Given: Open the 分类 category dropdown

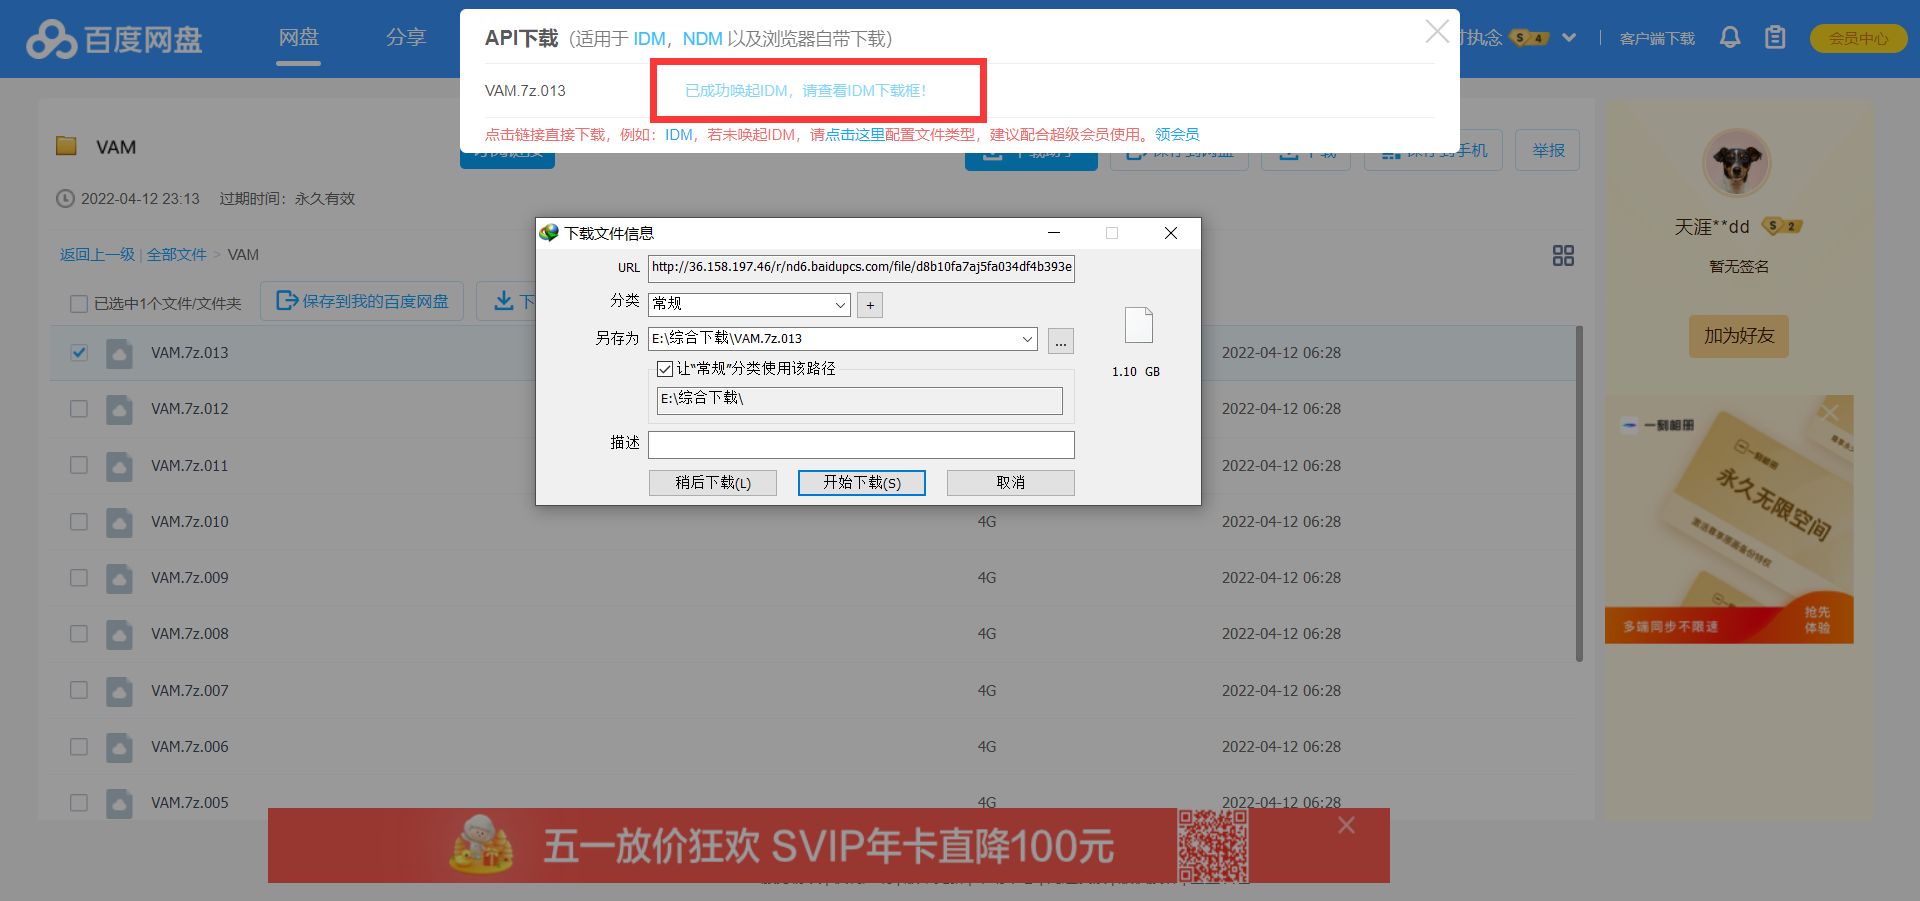Looking at the screenshot, I should (749, 304).
